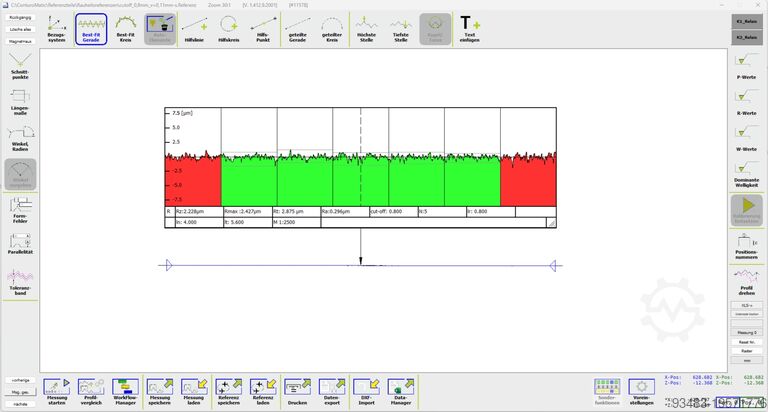768x412 pixels.
Task: Open the Bezugssystem tool
Action: (58, 28)
